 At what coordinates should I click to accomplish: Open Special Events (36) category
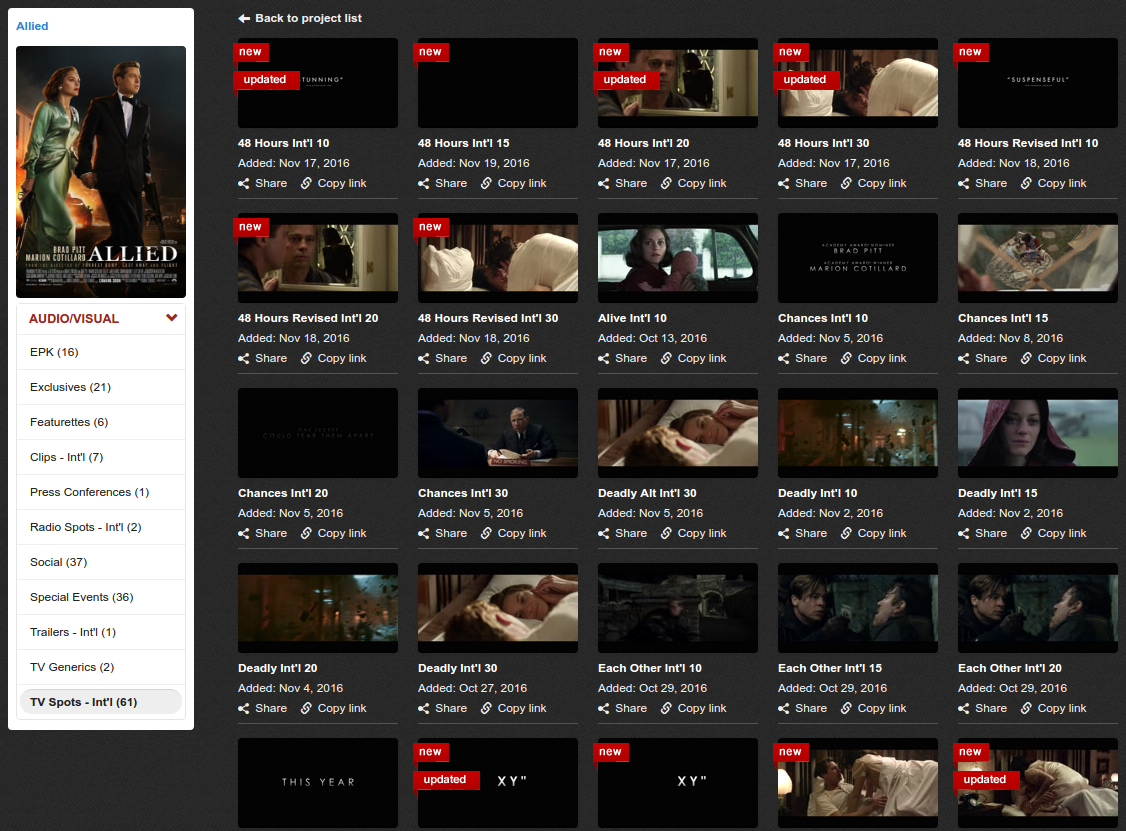tap(101, 598)
